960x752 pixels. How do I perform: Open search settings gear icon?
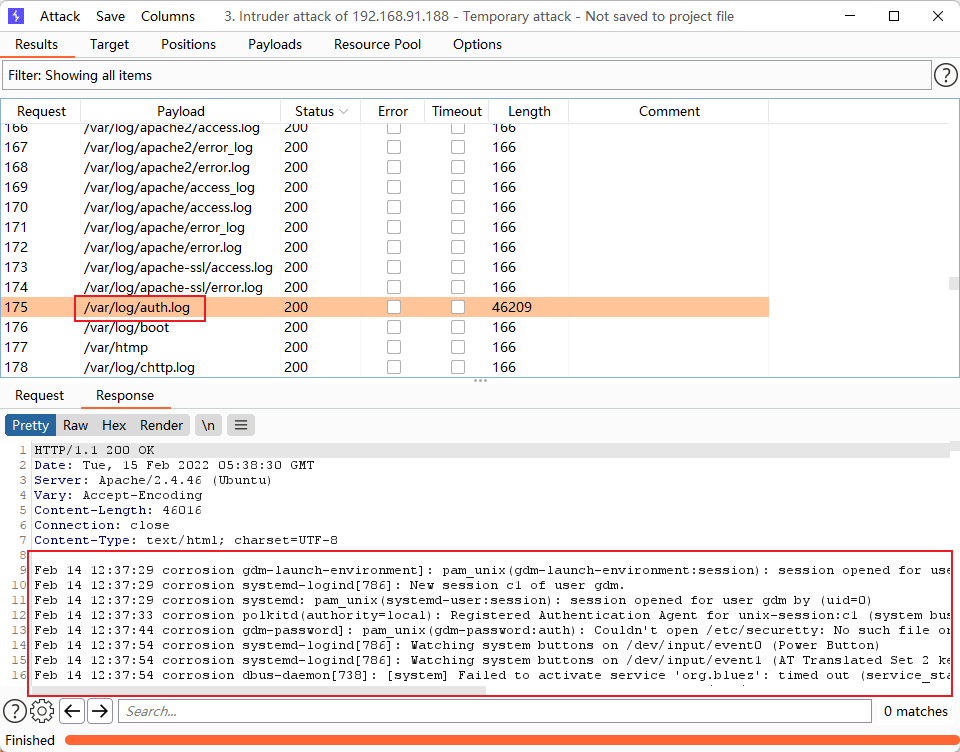(x=42, y=711)
